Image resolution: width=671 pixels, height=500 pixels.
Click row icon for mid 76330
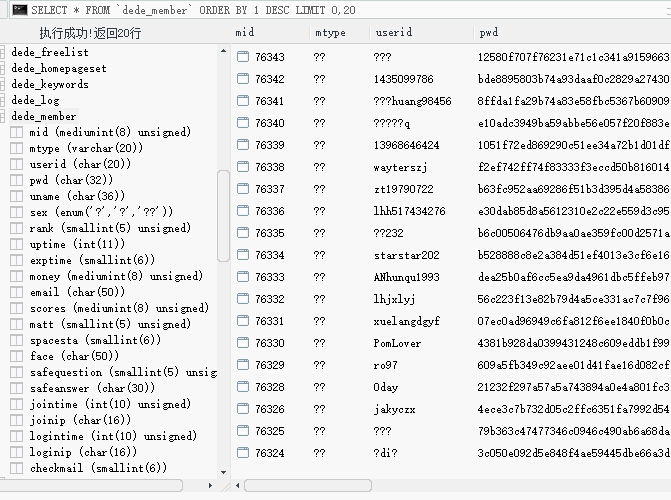click(x=243, y=342)
